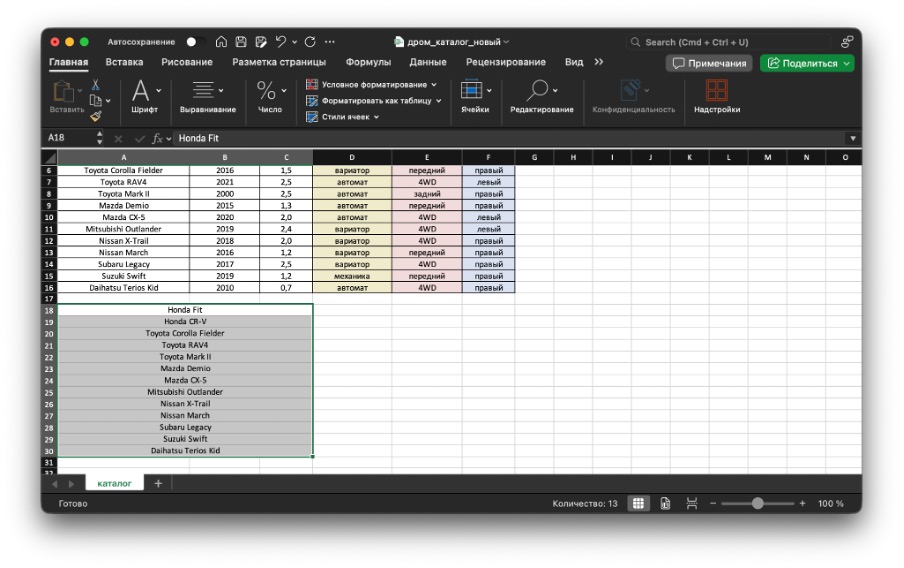
Task: Open the Данные ribbon tab
Action: click(428, 62)
